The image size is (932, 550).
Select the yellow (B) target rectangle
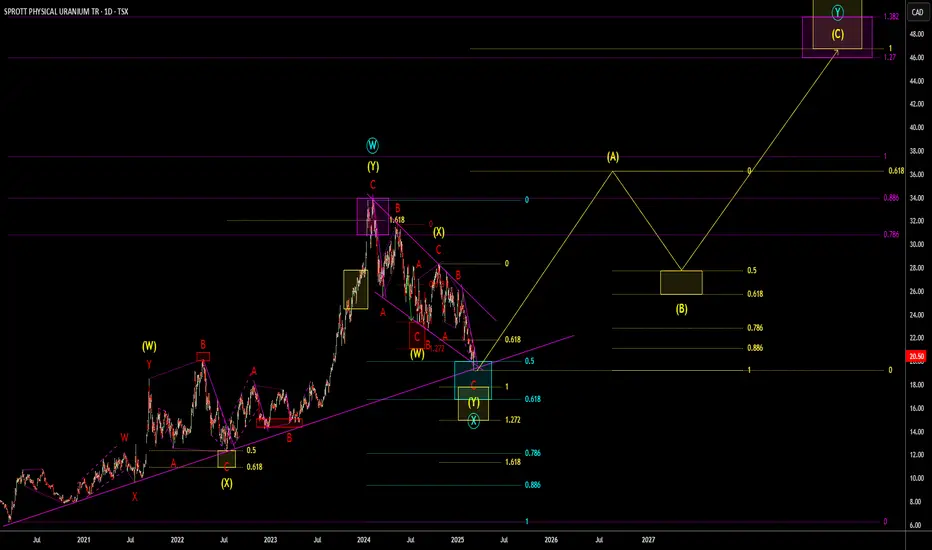(x=681, y=282)
